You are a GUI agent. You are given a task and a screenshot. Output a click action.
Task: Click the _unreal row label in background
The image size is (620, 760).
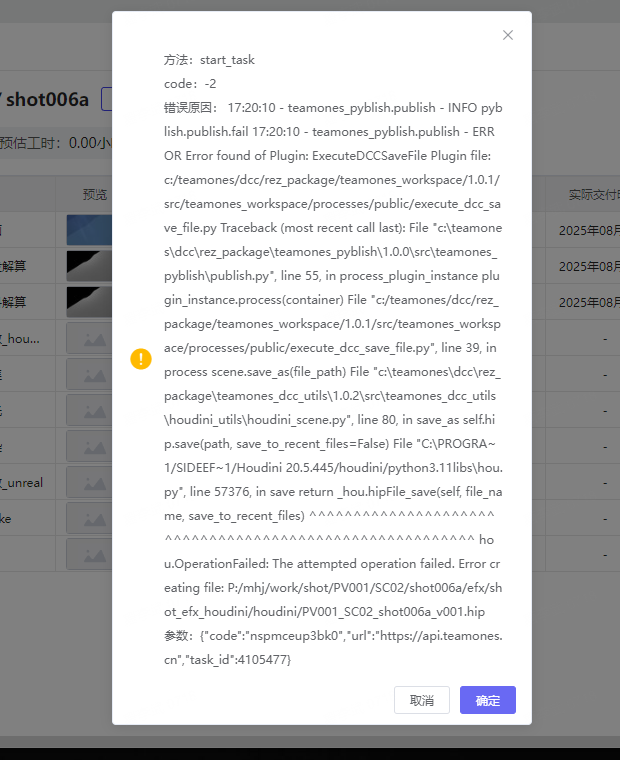pyautogui.click(x=22, y=483)
